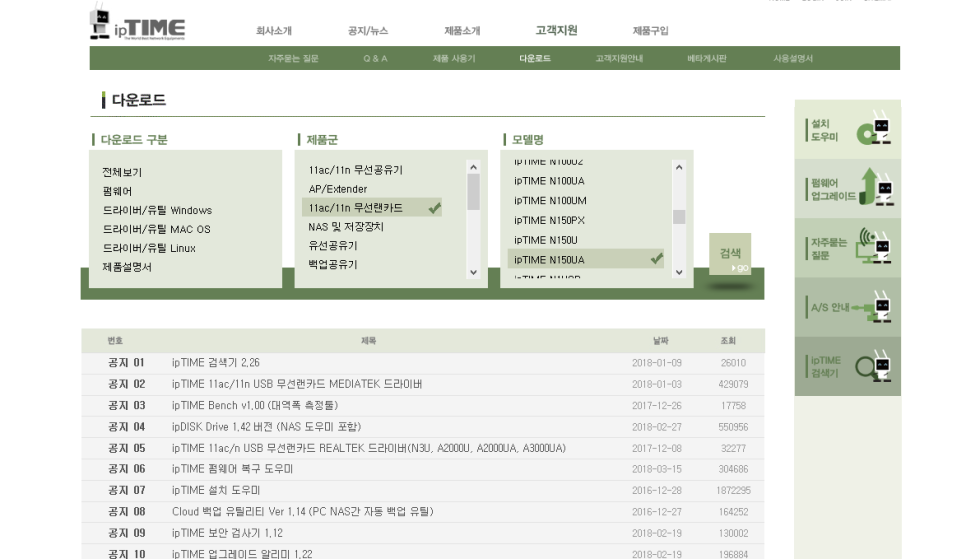Open notice ipTIME 보안 검사기 1.12
The width and height of the screenshot is (966, 559).
pyautogui.click(x=227, y=533)
